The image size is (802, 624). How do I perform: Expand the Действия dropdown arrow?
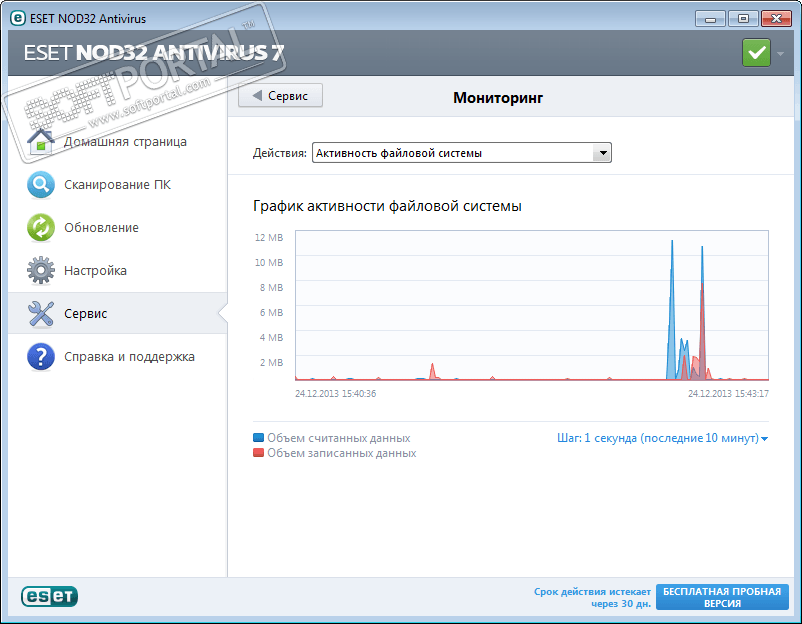(x=603, y=153)
